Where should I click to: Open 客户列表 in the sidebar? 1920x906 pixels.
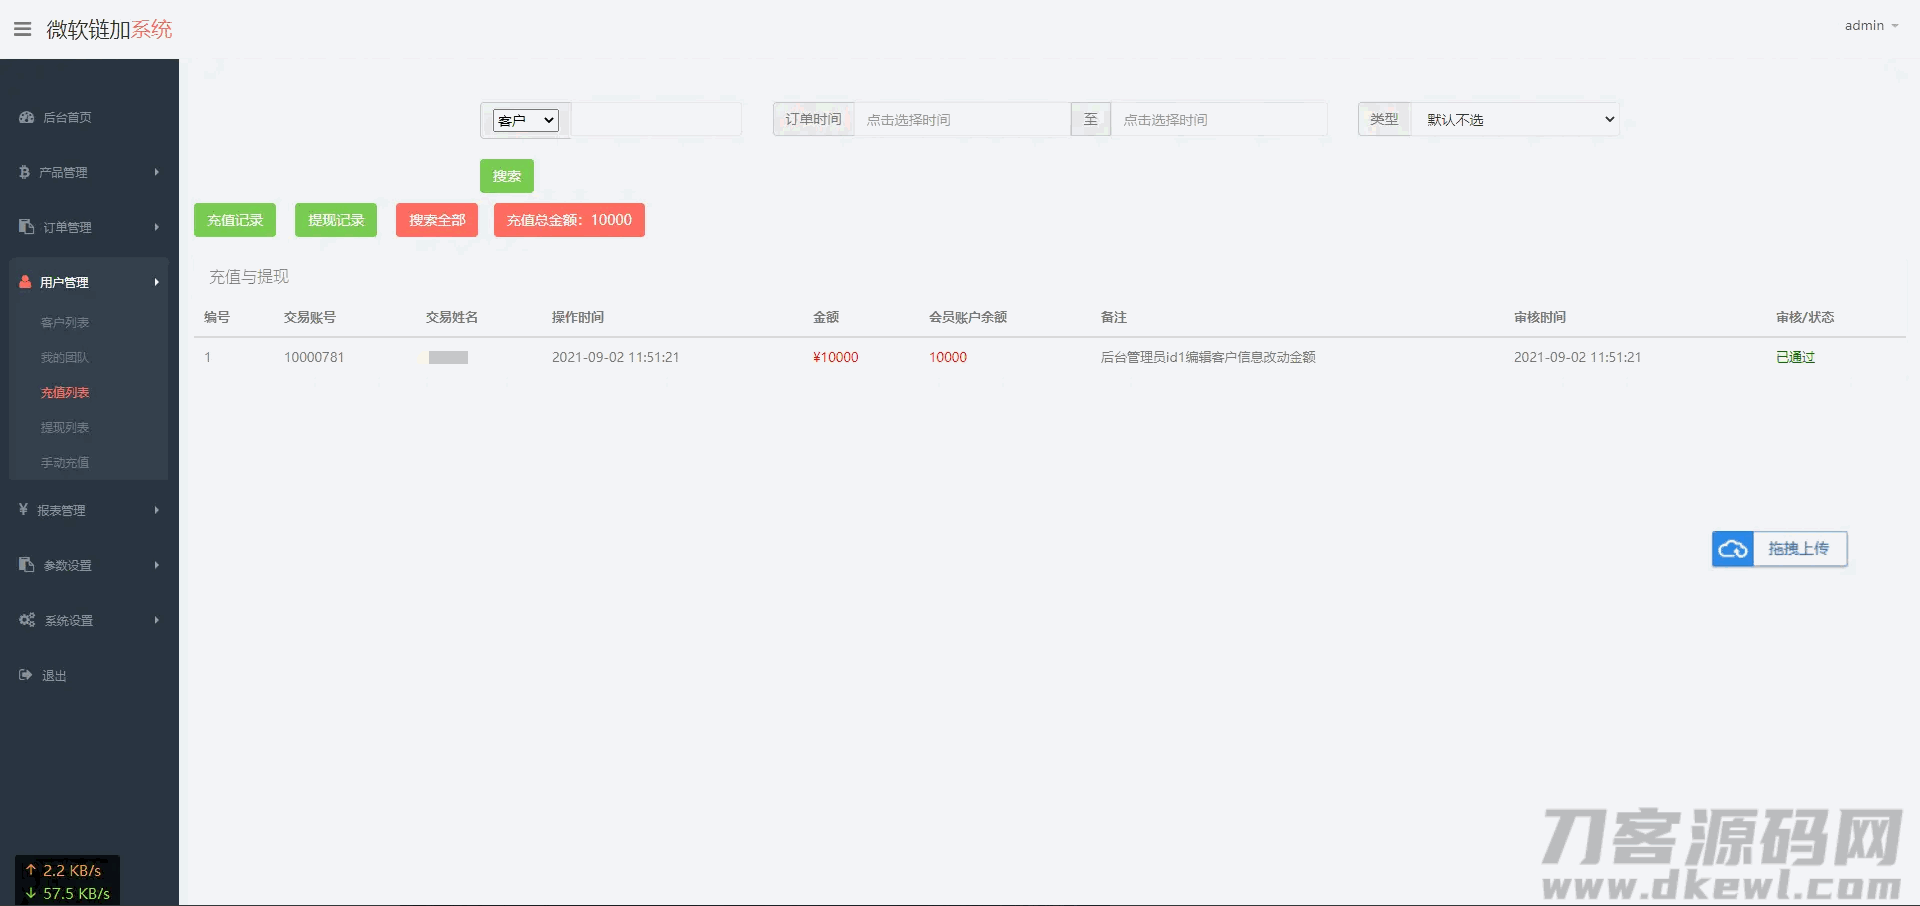point(65,322)
